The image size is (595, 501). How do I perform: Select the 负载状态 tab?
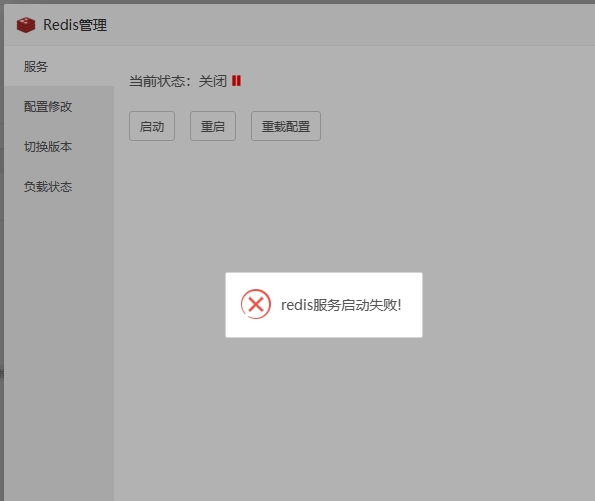tap(59, 187)
